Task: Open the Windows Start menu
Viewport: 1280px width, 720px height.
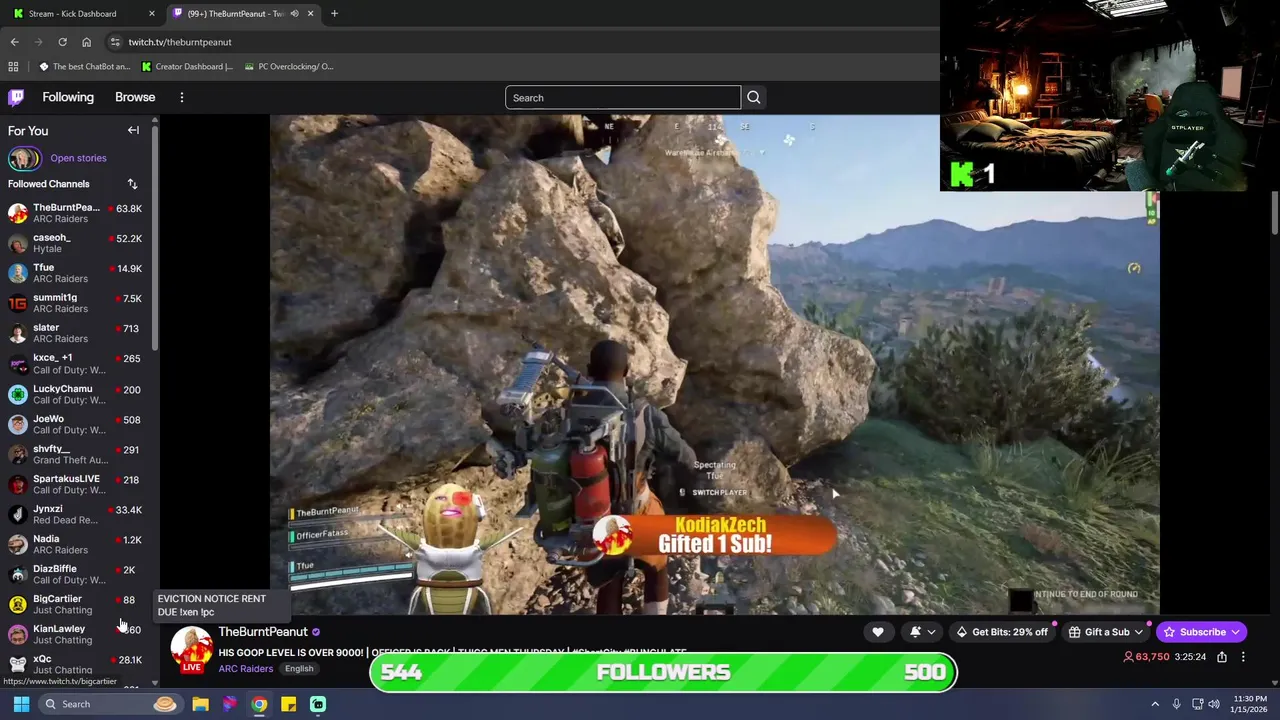Action: click(21, 704)
